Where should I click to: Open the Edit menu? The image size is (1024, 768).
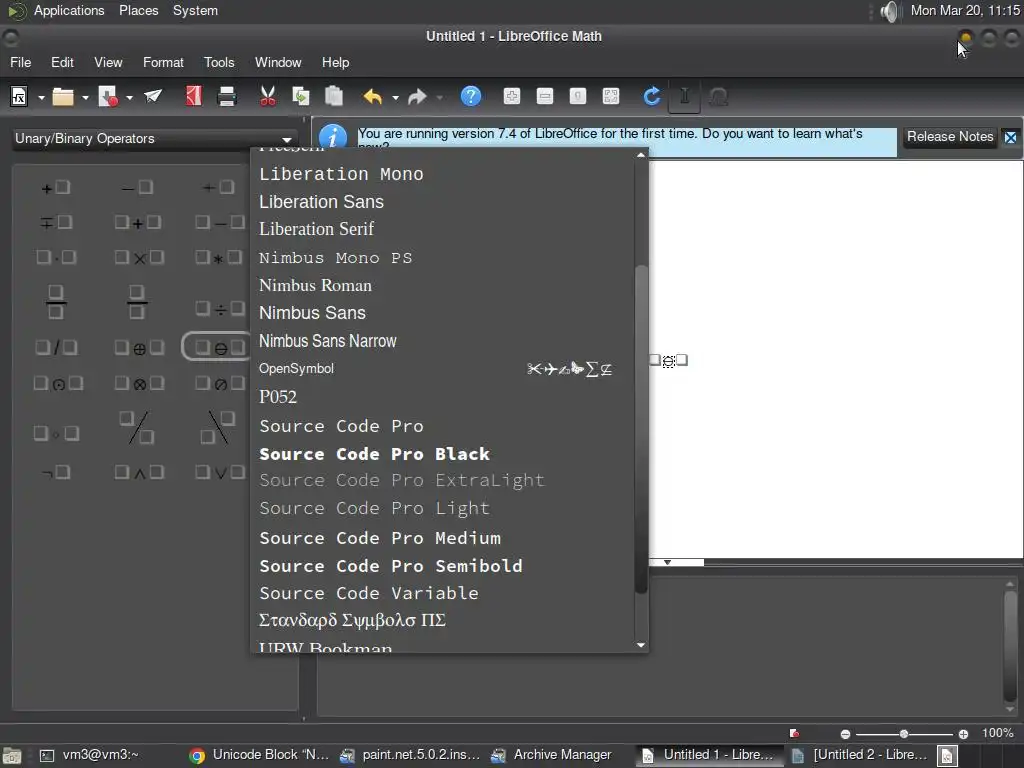click(x=62, y=62)
